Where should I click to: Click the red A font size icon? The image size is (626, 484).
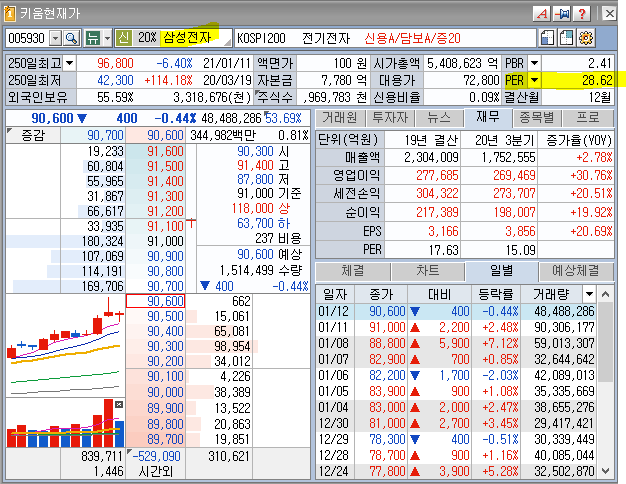click(542, 14)
